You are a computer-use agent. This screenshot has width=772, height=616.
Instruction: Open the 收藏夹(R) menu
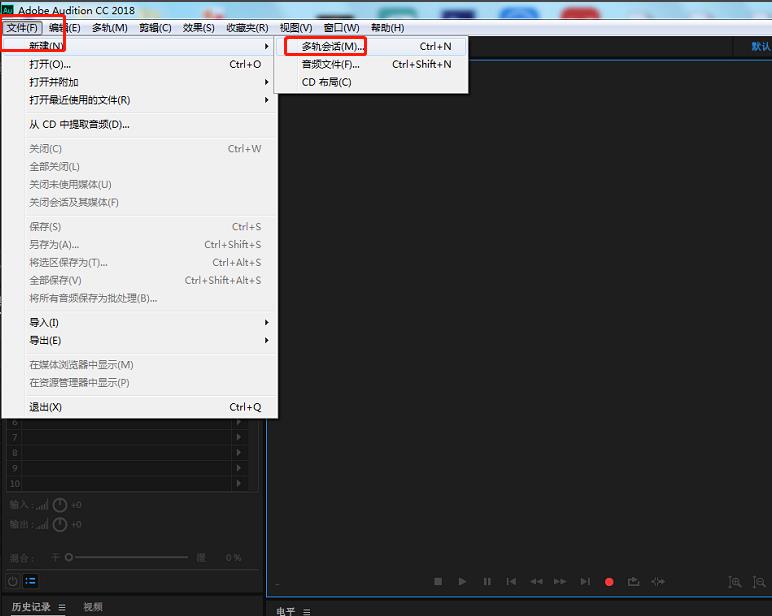point(247,28)
